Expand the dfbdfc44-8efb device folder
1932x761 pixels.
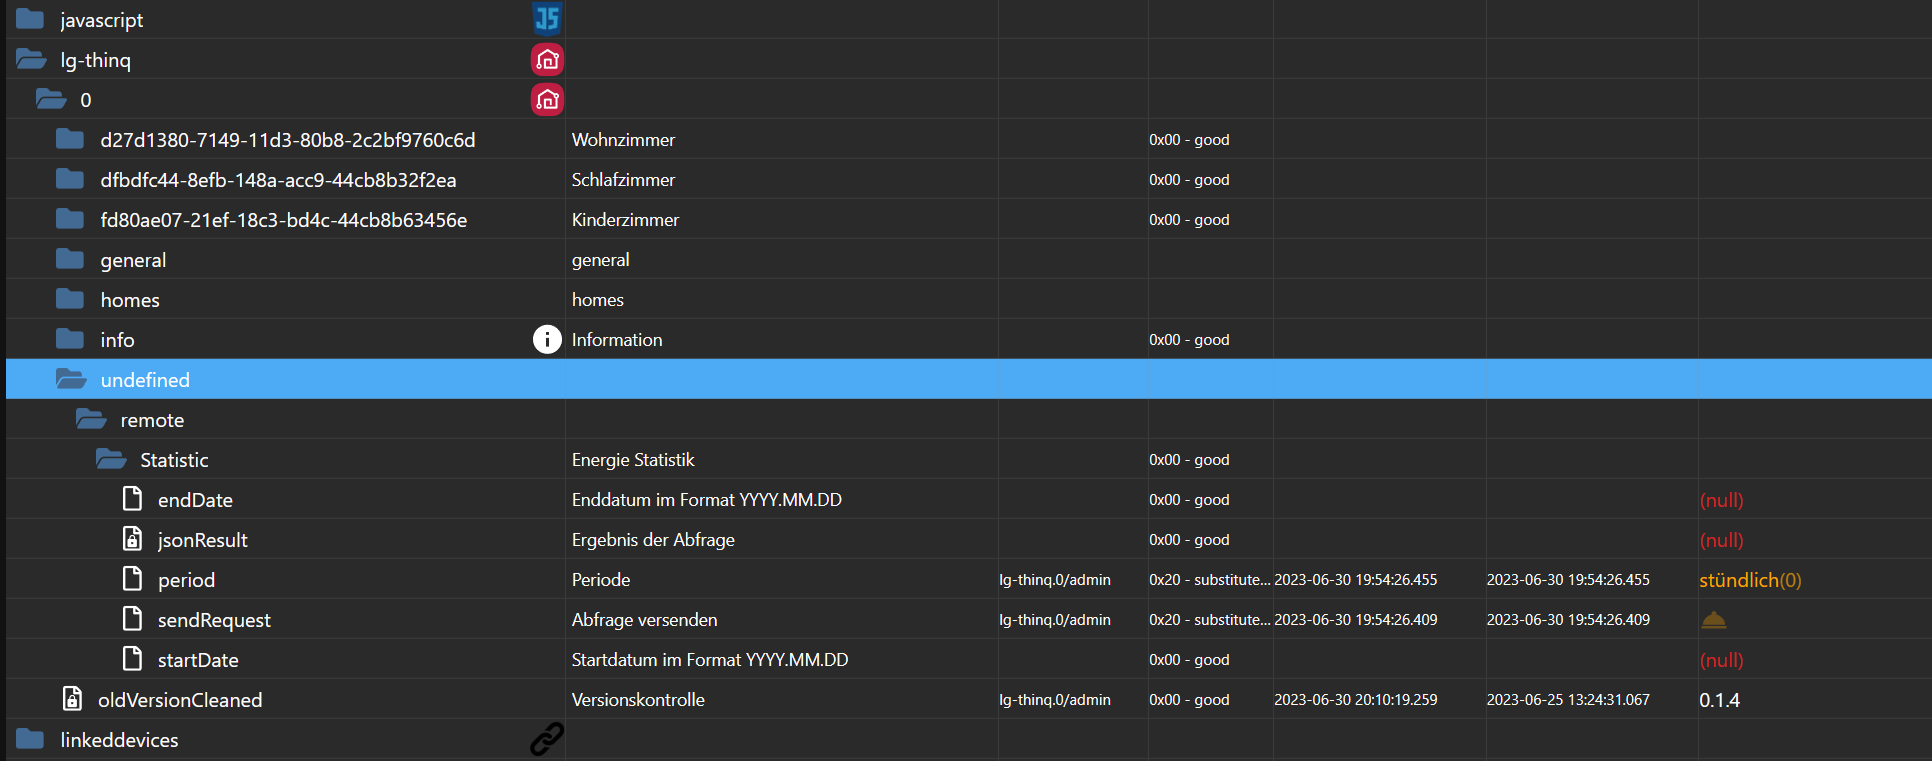(x=70, y=179)
